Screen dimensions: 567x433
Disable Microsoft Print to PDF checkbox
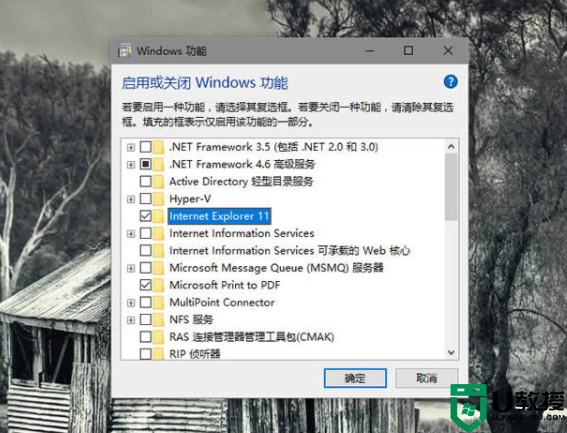click(146, 285)
